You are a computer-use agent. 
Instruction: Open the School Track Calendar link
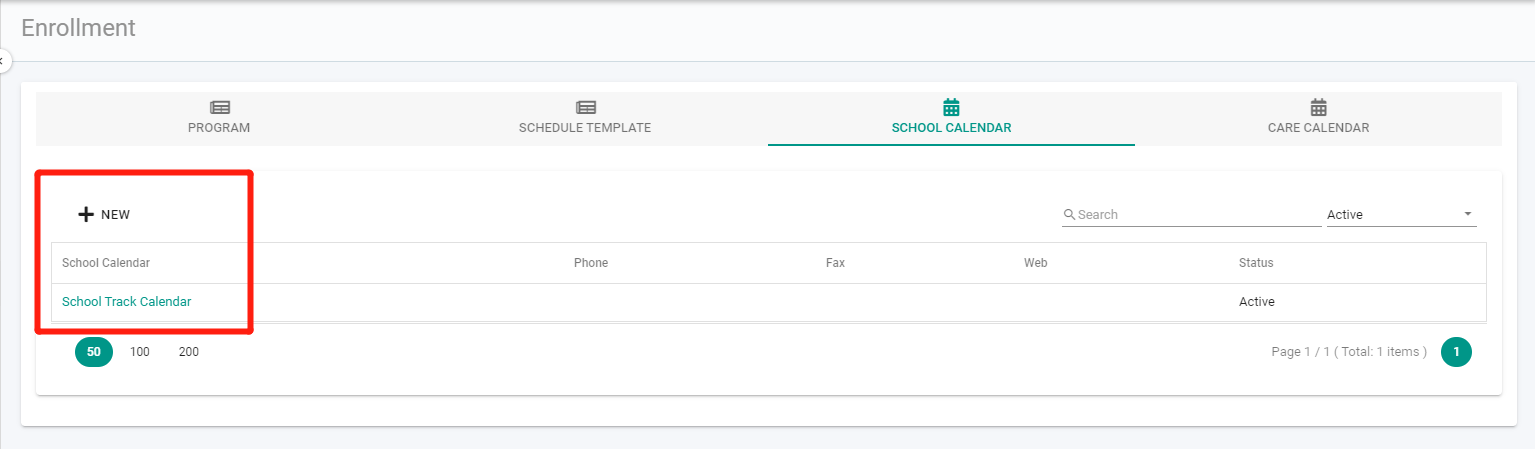tap(126, 301)
